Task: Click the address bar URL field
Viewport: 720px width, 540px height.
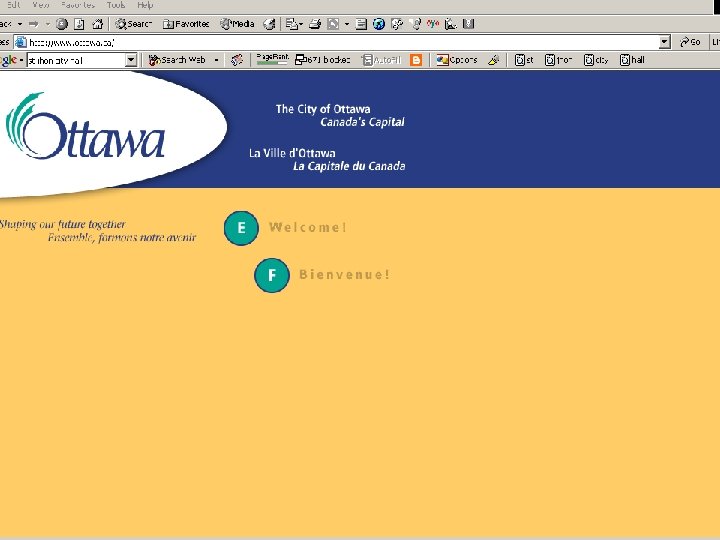Action: [343, 43]
